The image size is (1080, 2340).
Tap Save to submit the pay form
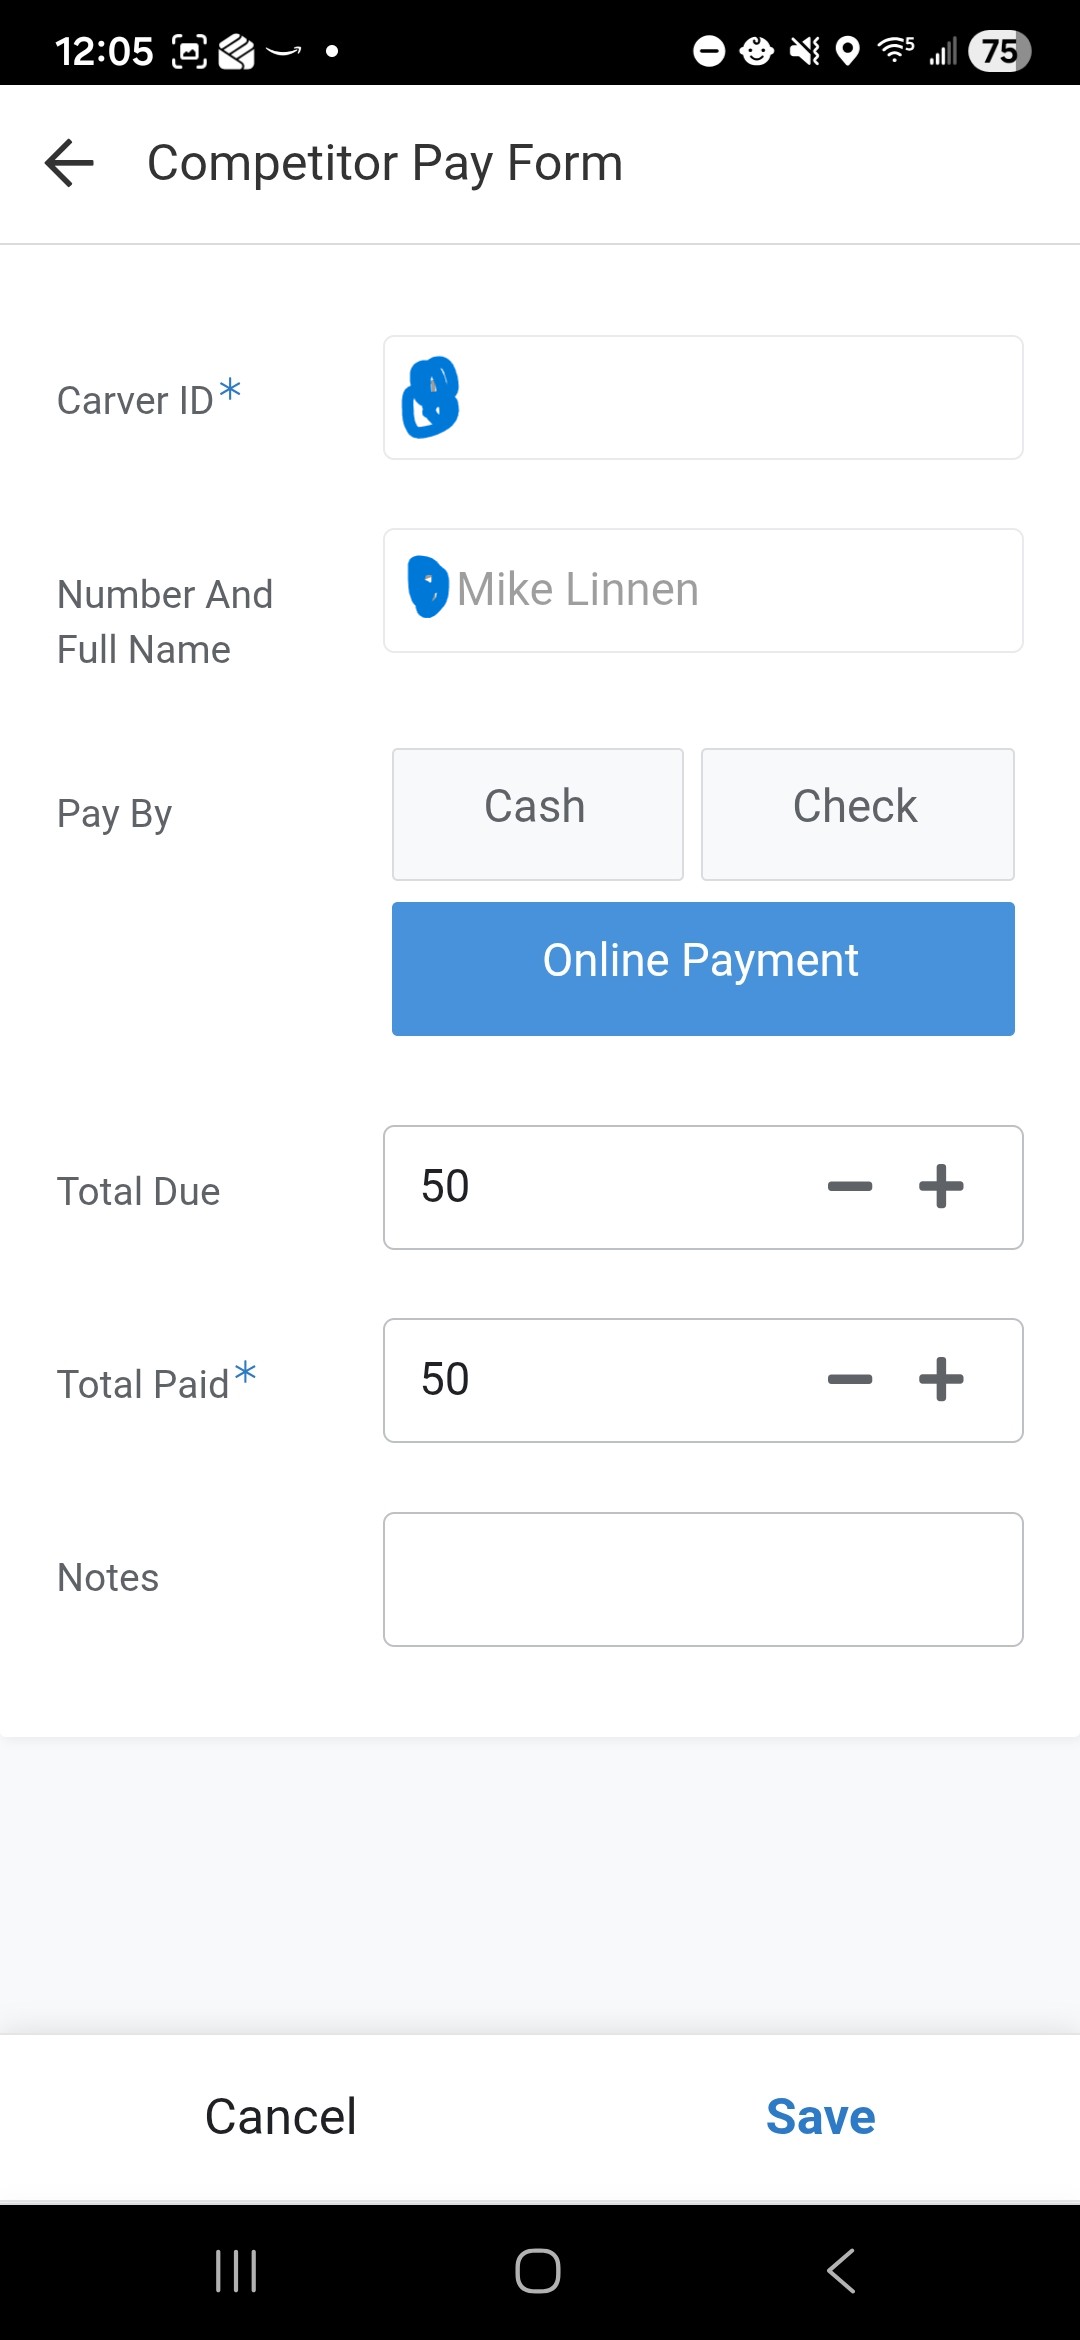[820, 2115]
